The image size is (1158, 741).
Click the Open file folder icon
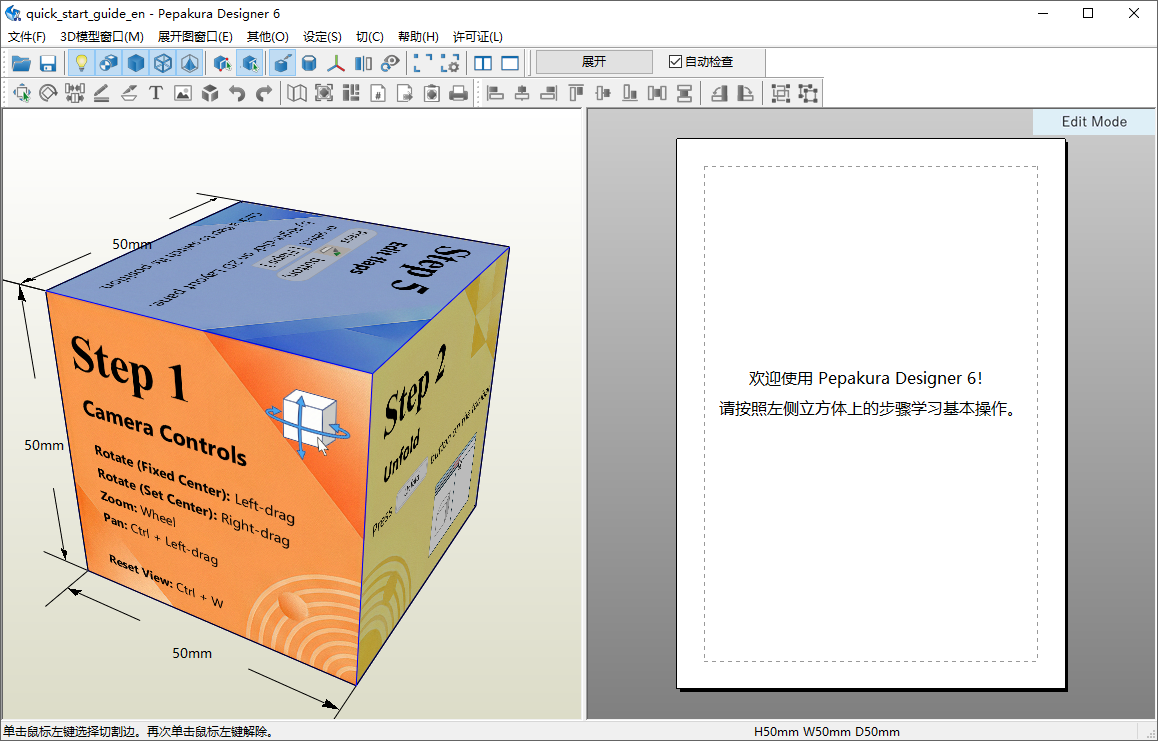21,62
